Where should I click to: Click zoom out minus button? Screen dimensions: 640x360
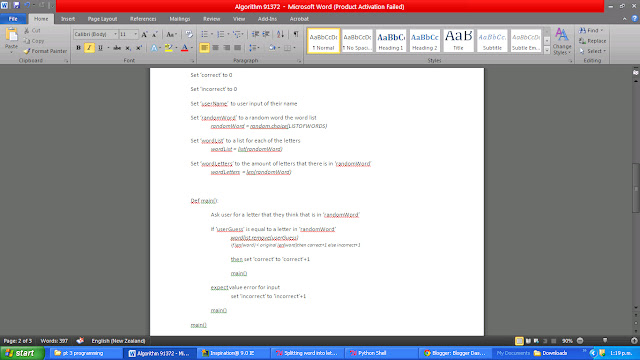click(580, 341)
